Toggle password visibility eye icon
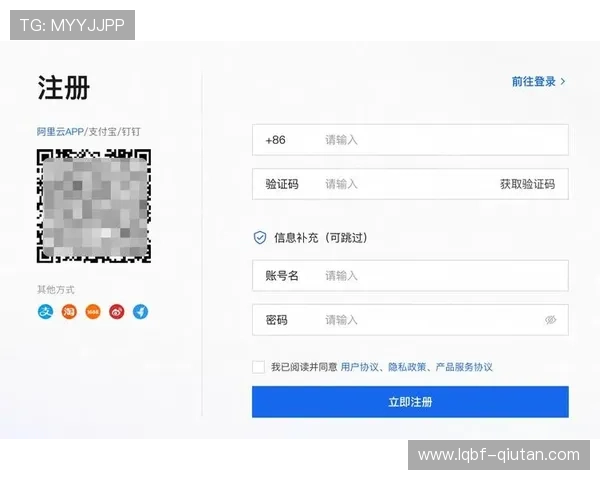 point(550,320)
